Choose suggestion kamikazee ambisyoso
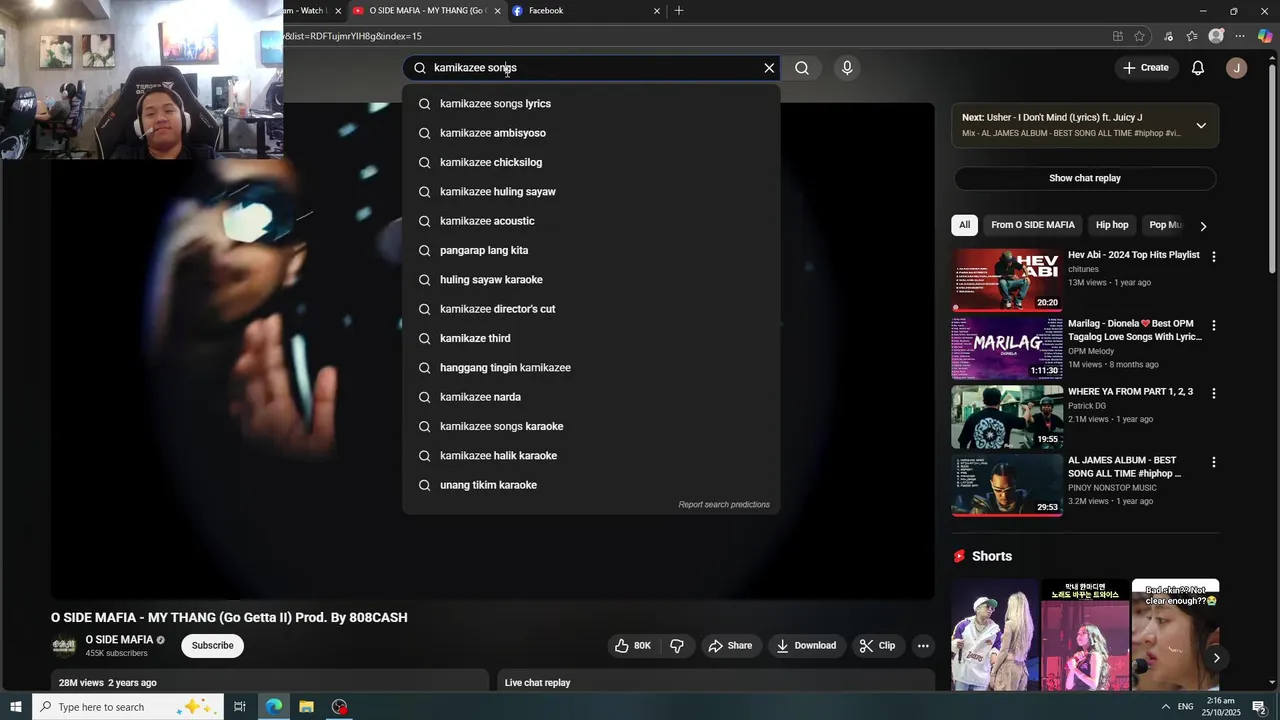 [591, 133]
